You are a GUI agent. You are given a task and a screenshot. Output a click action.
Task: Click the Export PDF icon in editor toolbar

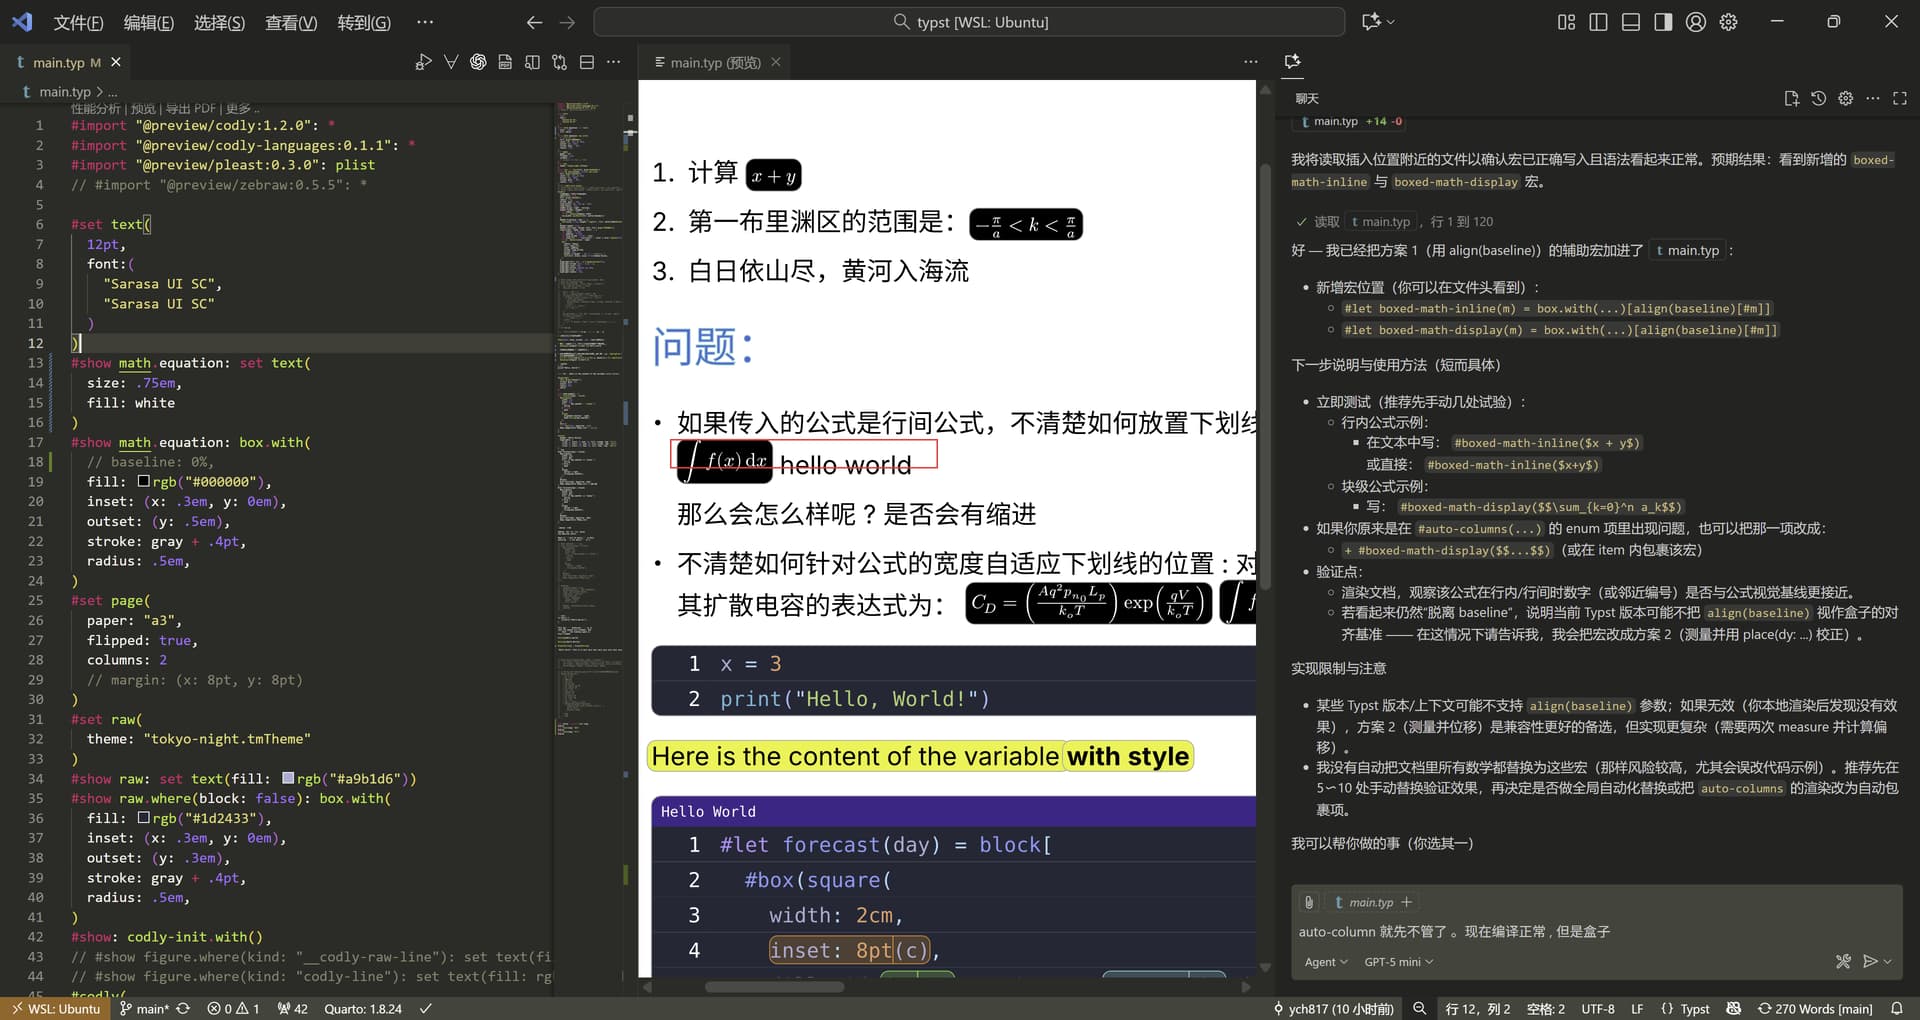[505, 62]
